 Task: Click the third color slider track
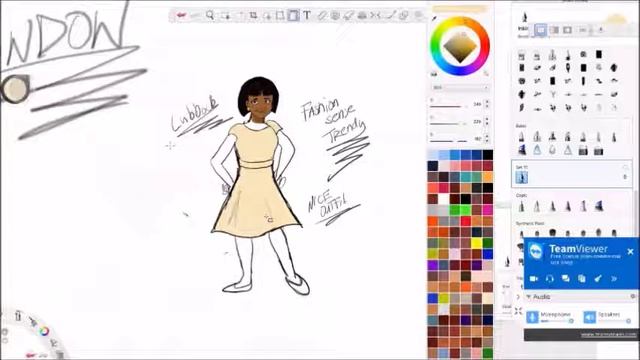[x=449, y=141]
